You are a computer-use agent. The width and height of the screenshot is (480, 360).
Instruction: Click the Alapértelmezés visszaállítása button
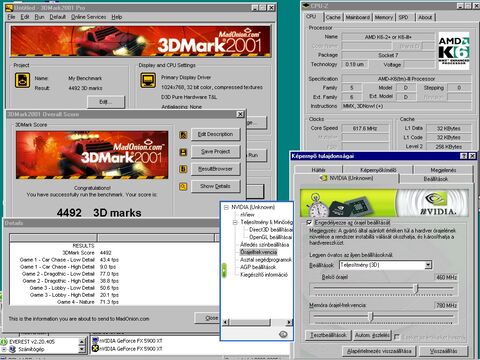pos(380,351)
